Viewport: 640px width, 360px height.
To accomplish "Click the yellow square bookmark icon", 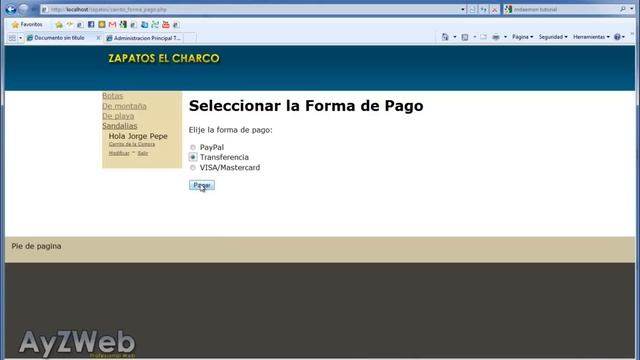I will [102, 24].
